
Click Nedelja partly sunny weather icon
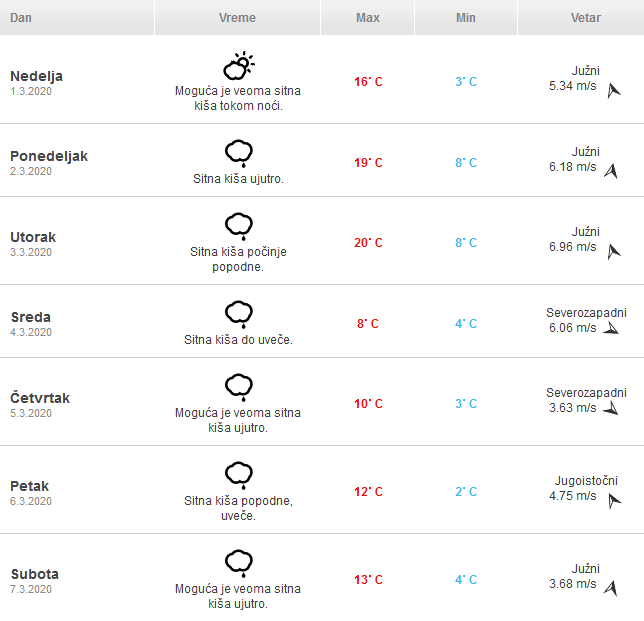tap(238, 67)
